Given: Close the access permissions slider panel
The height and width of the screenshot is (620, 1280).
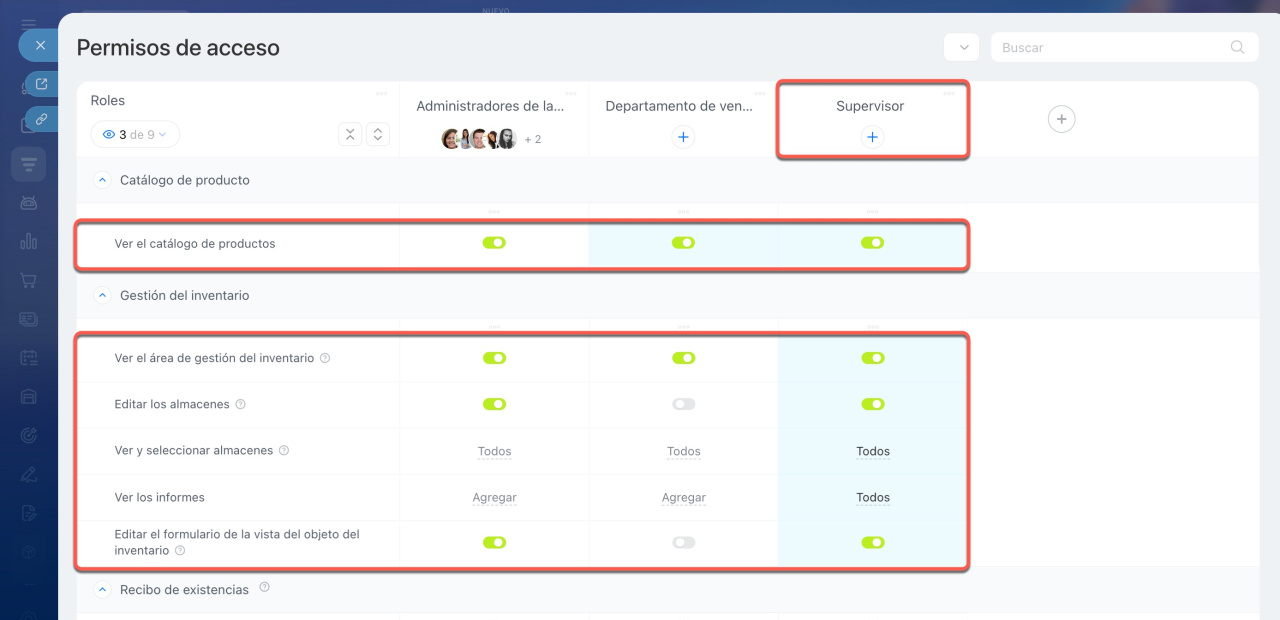Looking at the screenshot, I should point(40,45).
